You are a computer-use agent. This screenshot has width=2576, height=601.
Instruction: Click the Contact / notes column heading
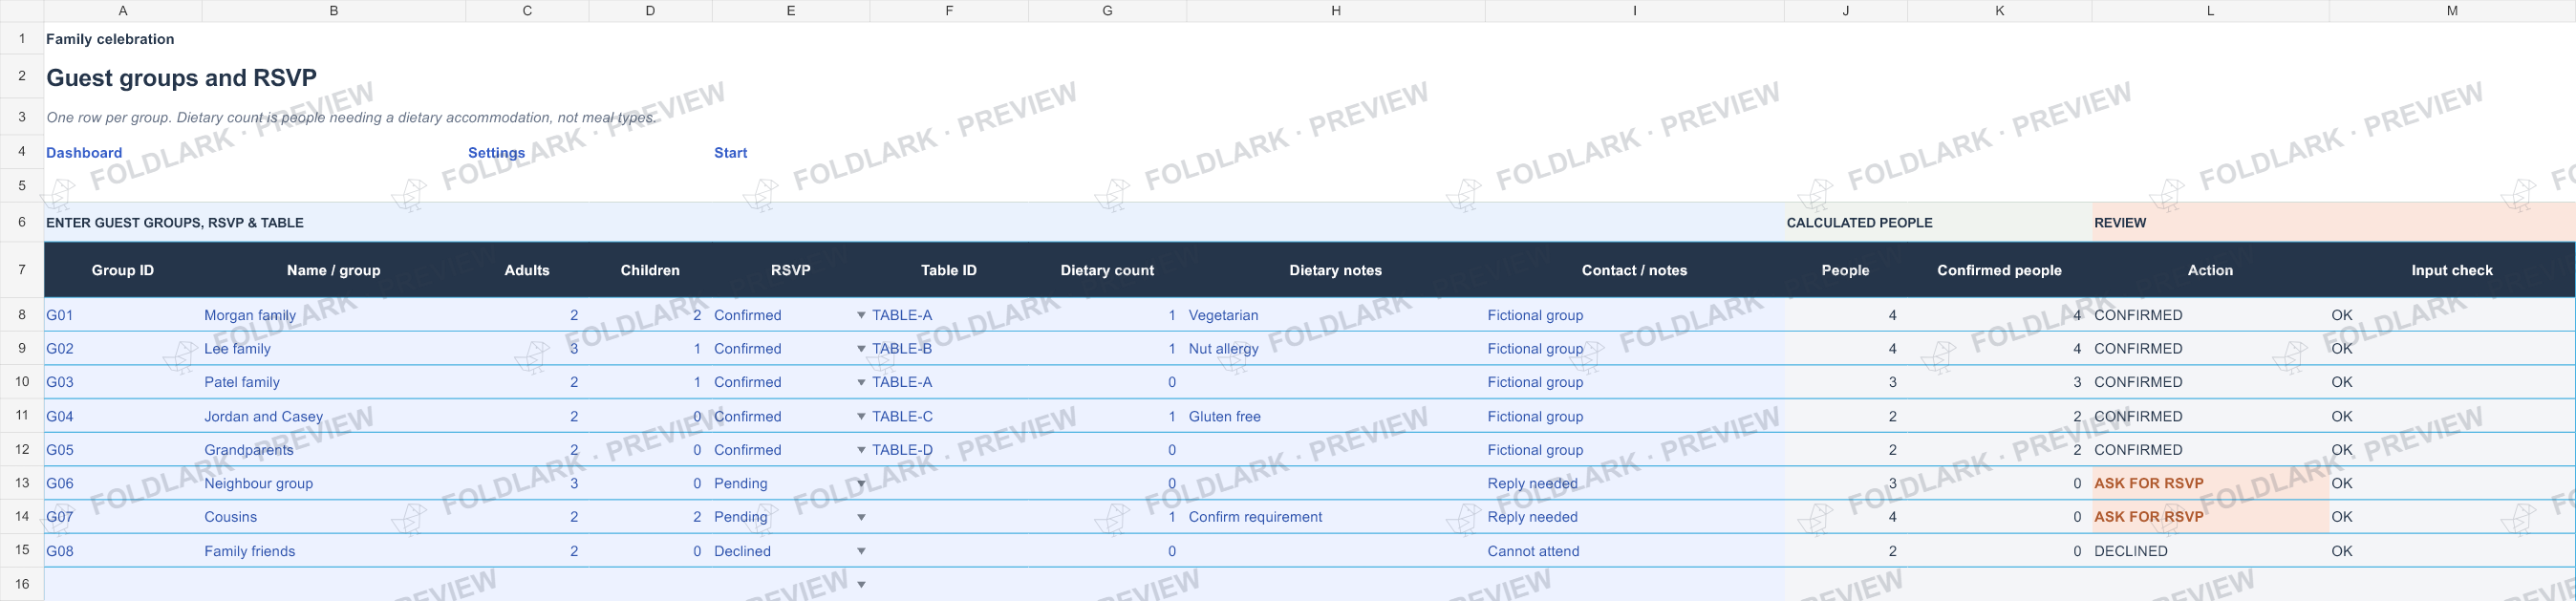tap(1635, 270)
